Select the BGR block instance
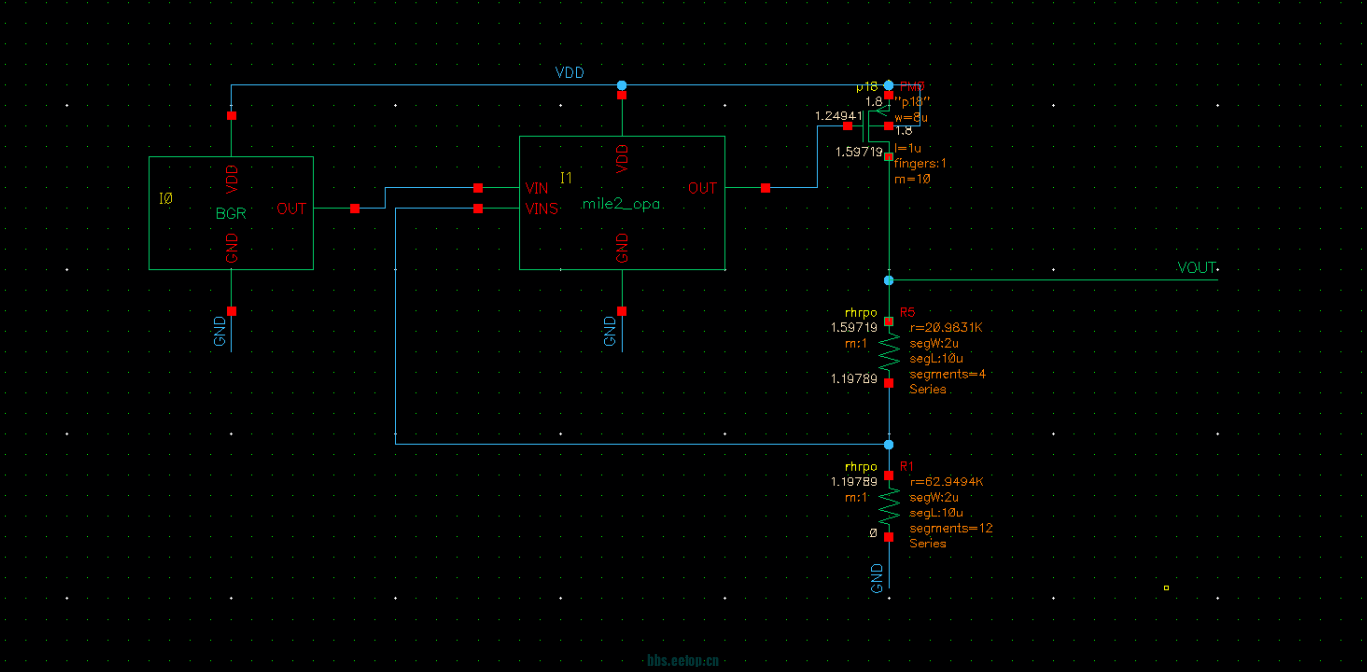 coord(231,213)
